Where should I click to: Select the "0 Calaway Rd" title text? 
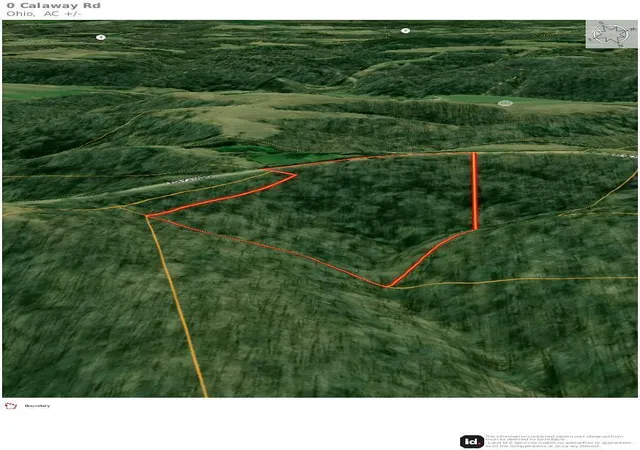coord(53,6)
